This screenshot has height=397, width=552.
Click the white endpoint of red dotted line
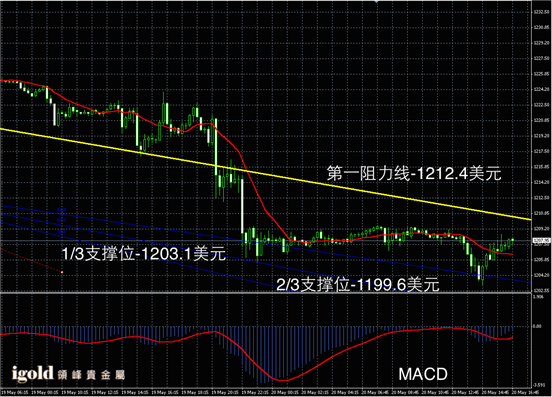[x=62, y=272]
